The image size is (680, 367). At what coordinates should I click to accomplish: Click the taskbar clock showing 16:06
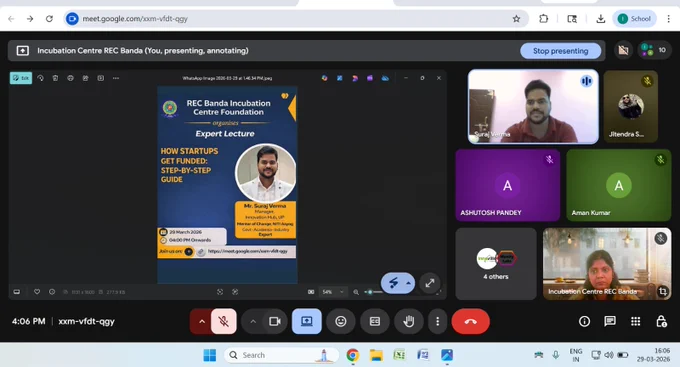click(653, 355)
